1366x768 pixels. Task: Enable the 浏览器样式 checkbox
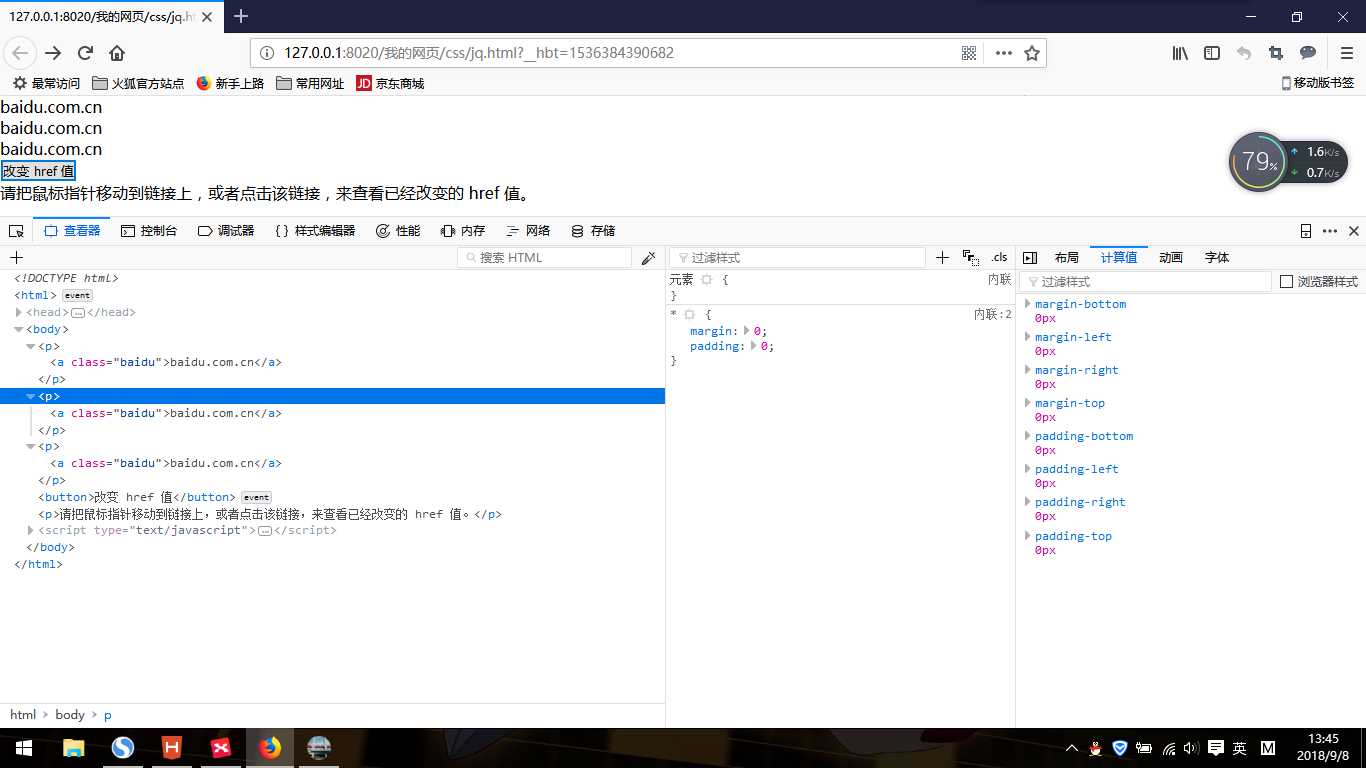coord(1287,282)
